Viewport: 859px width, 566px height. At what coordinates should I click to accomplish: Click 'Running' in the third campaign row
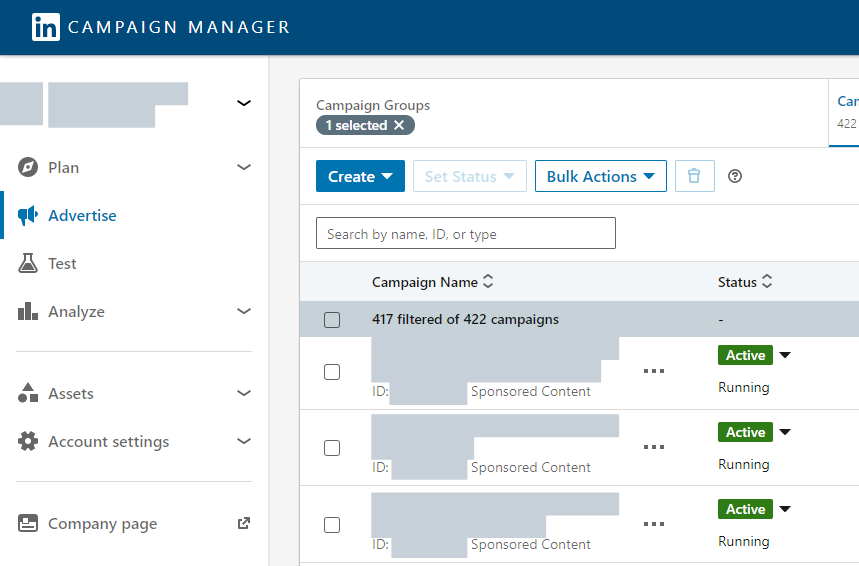point(744,541)
